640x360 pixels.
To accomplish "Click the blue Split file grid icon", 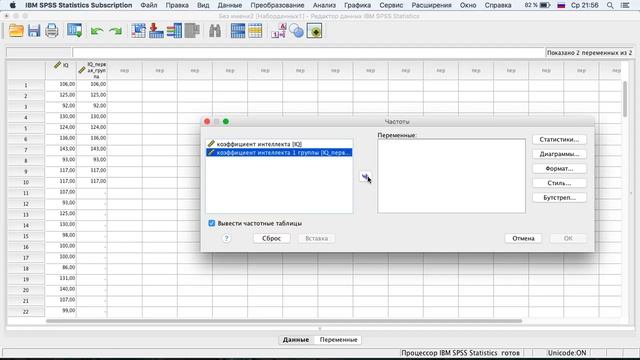I will tap(238, 31).
